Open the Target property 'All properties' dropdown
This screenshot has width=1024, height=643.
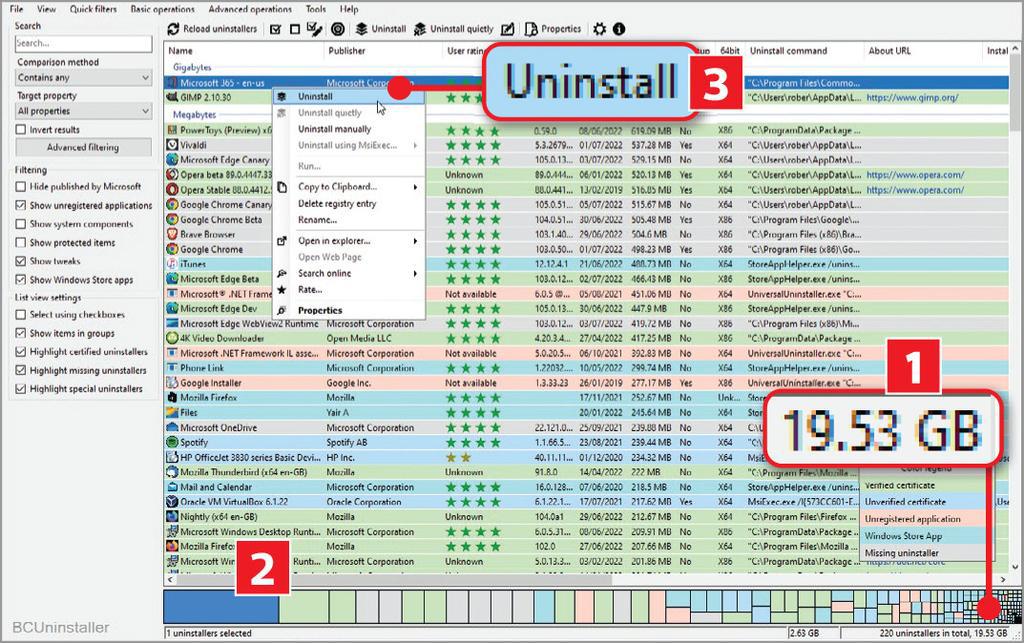[84, 112]
